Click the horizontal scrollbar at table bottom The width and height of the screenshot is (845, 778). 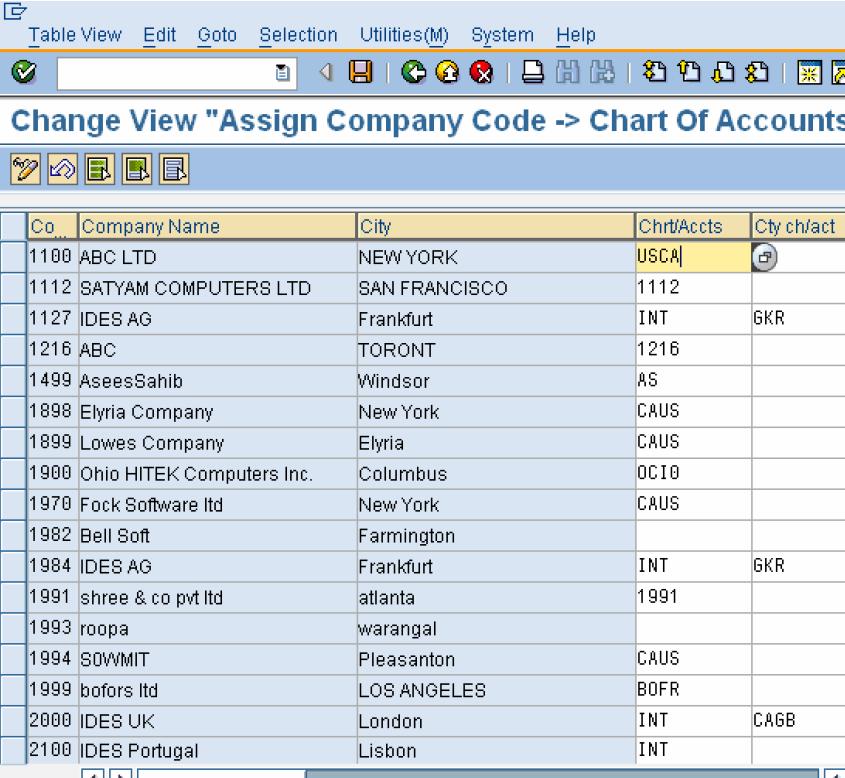click(x=477, y=774)
